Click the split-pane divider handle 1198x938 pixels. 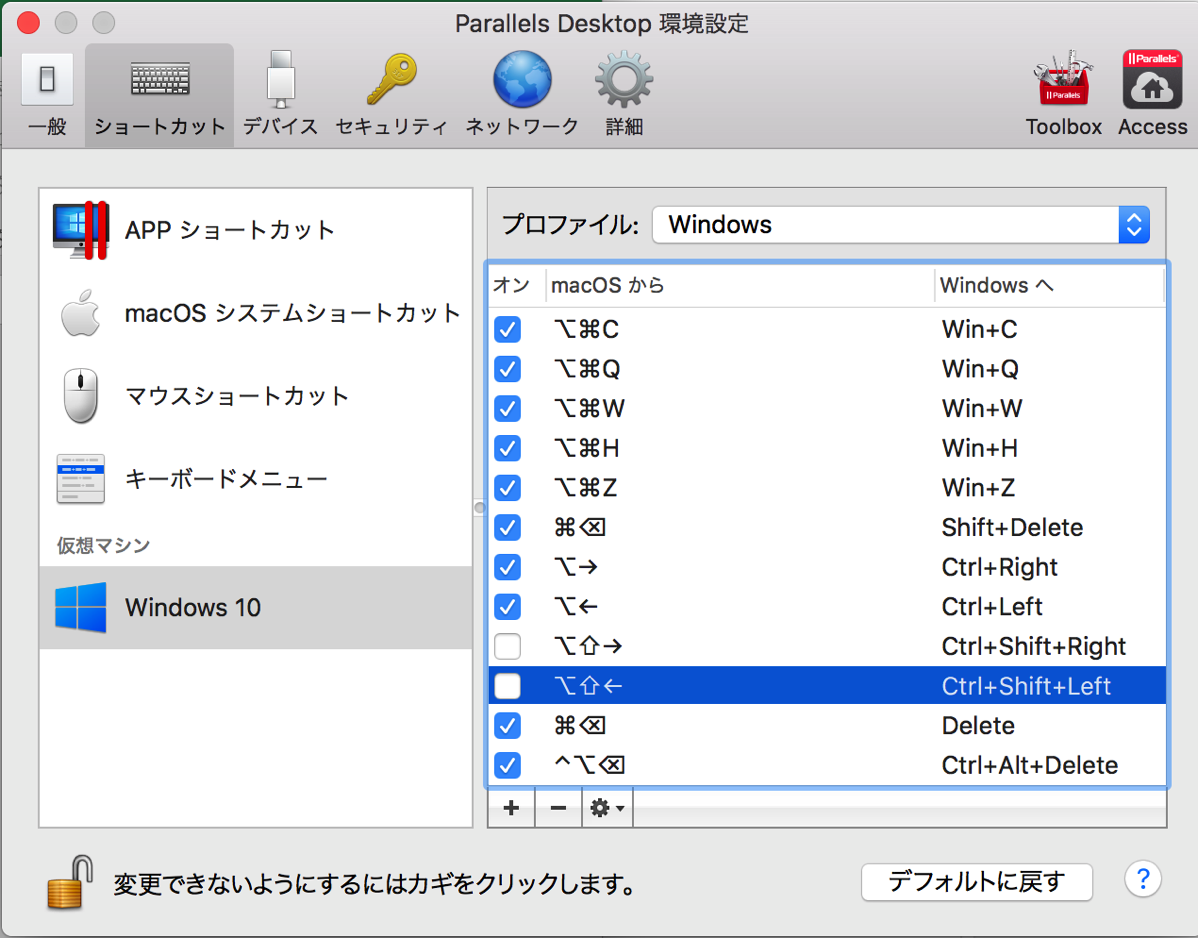click(x=480, y=507)
